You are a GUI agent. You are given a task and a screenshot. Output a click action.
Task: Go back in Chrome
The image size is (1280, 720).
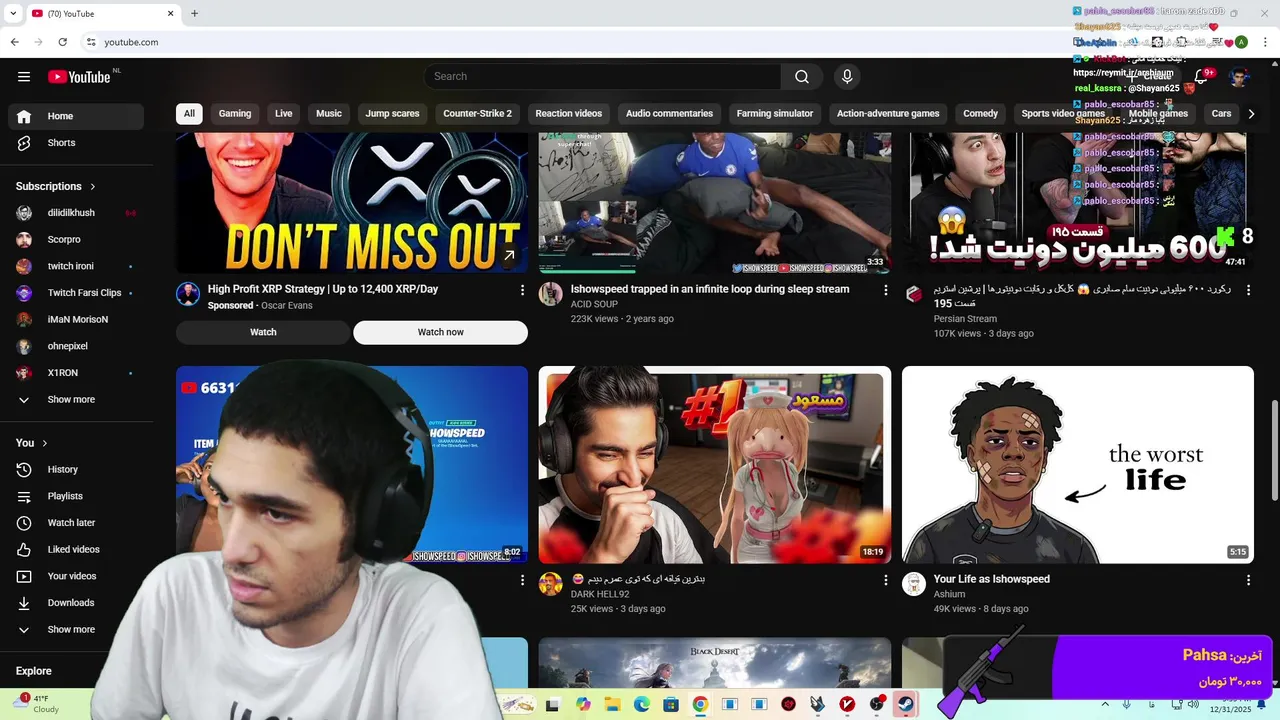click(x=14, y=42)
